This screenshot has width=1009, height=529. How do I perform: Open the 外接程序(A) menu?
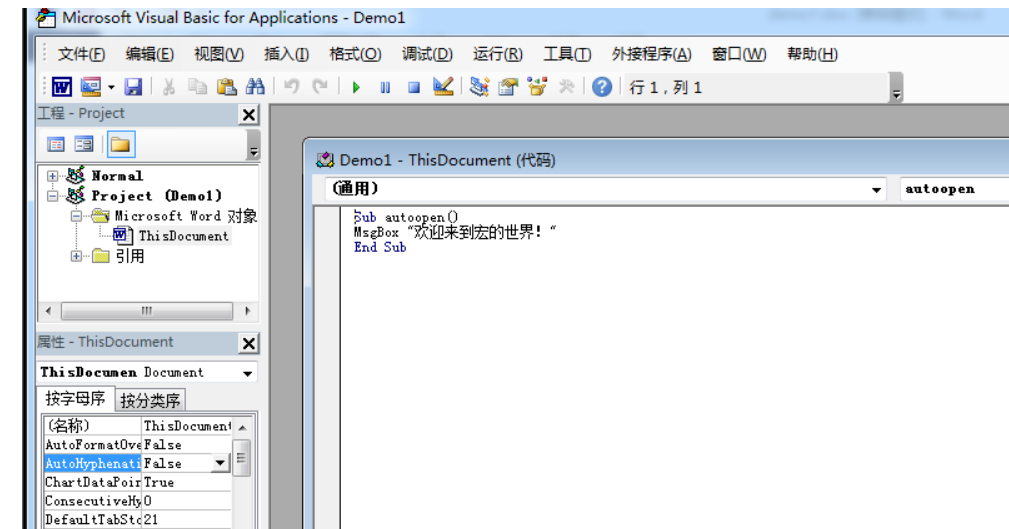coord(651,54)
